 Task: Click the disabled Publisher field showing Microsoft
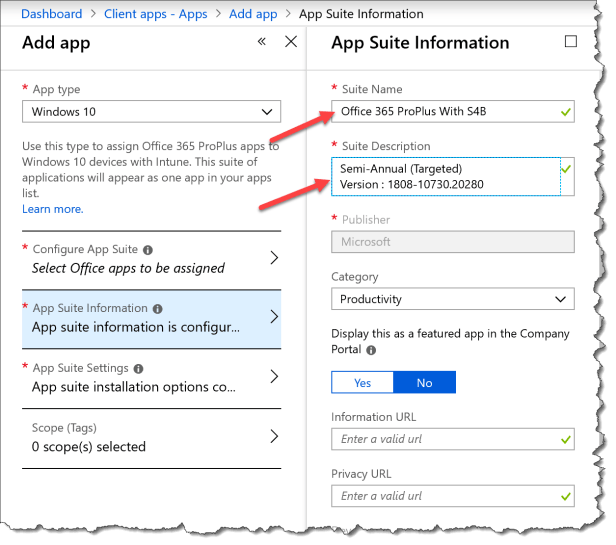point(453,242)
